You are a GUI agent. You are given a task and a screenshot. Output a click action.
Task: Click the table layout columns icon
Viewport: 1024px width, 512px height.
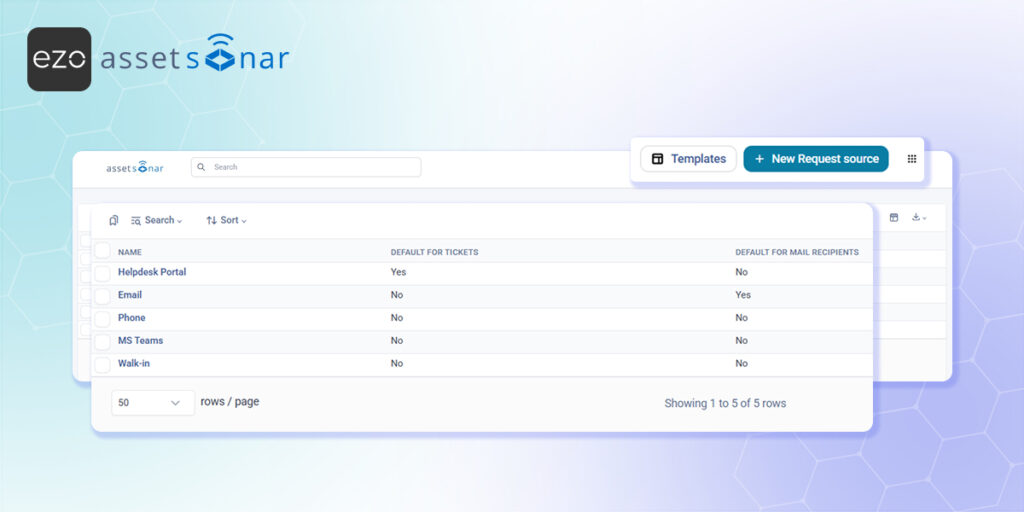tap(894, 217)
